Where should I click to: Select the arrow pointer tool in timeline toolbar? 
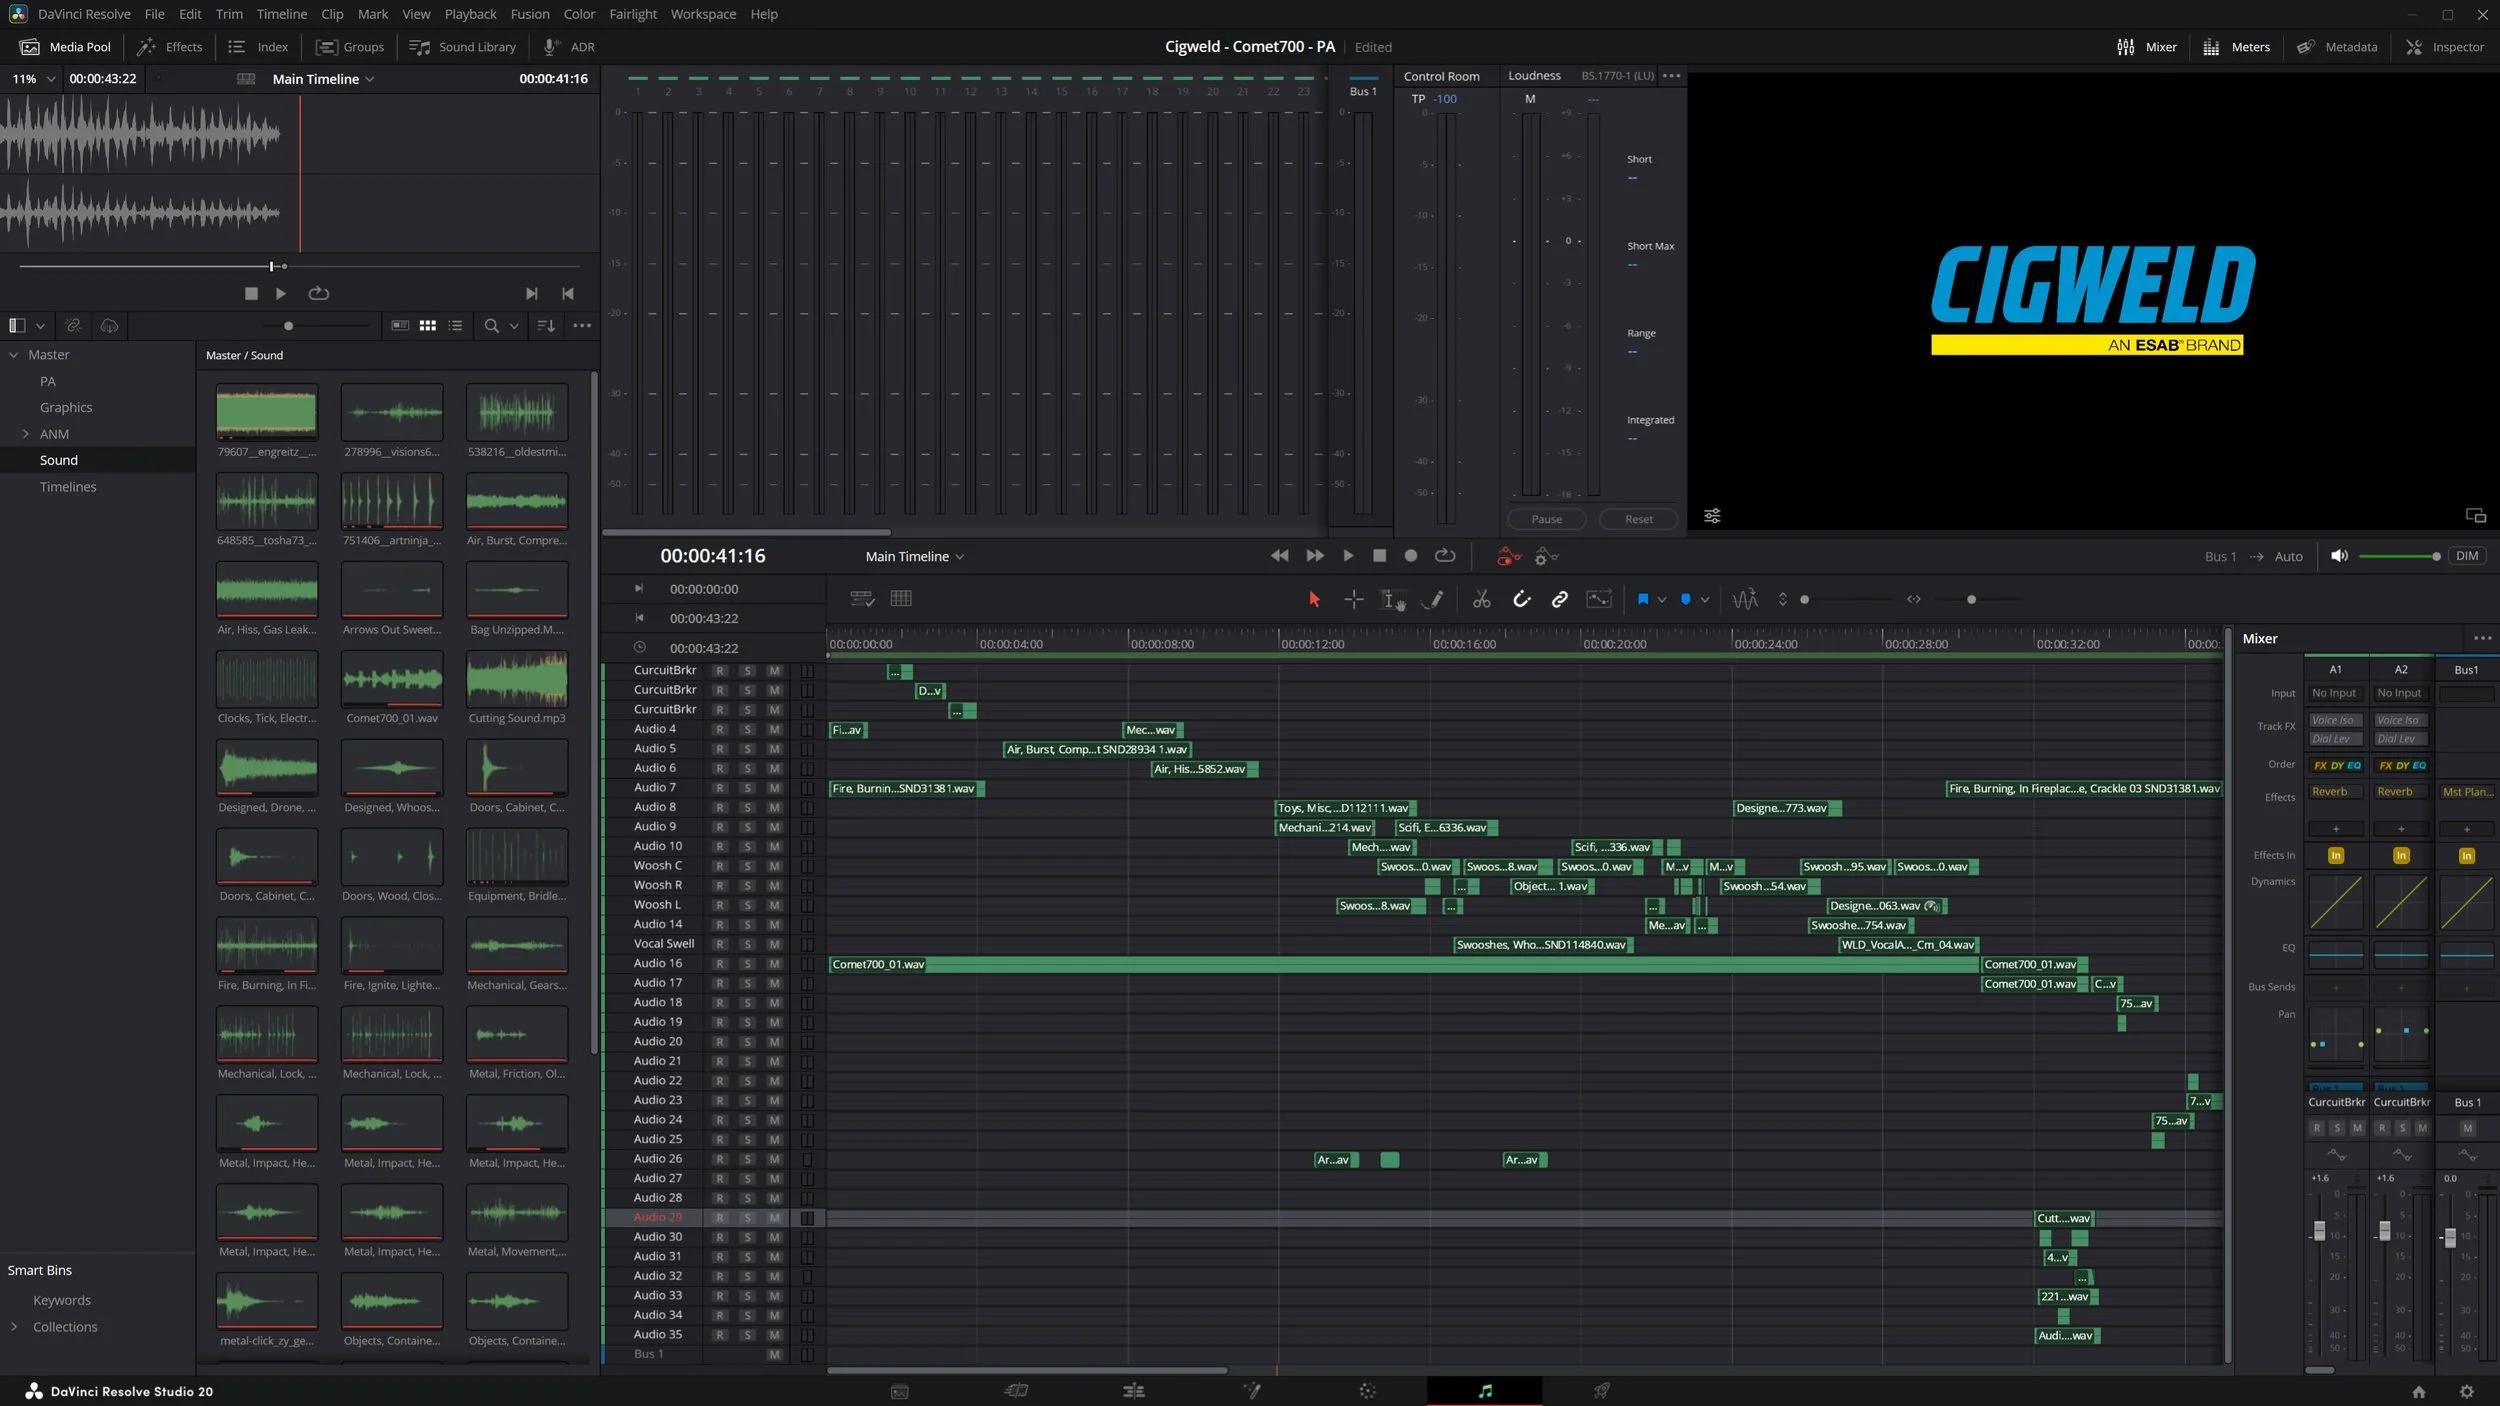click(x=1314, y=599)
